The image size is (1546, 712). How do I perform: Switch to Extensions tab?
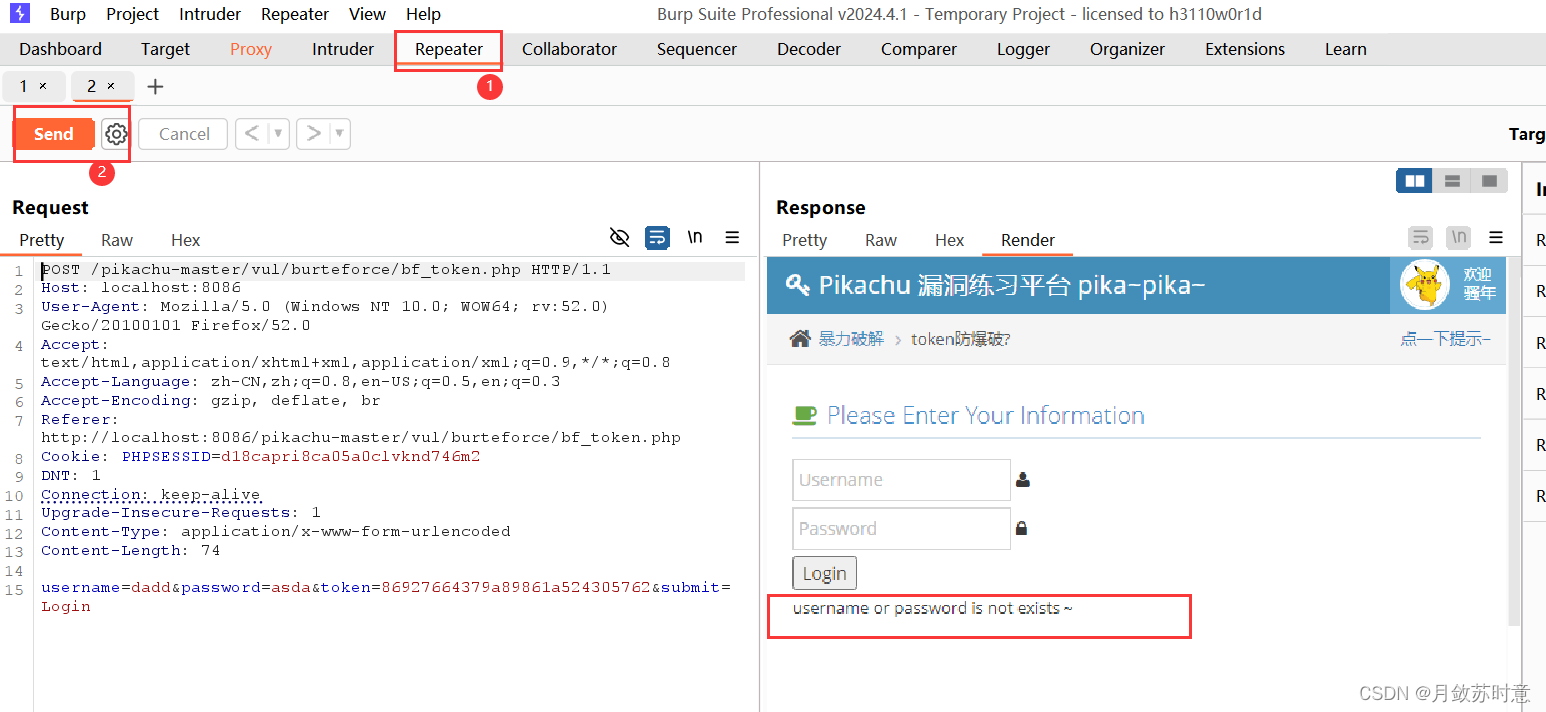click(1245, 49)
